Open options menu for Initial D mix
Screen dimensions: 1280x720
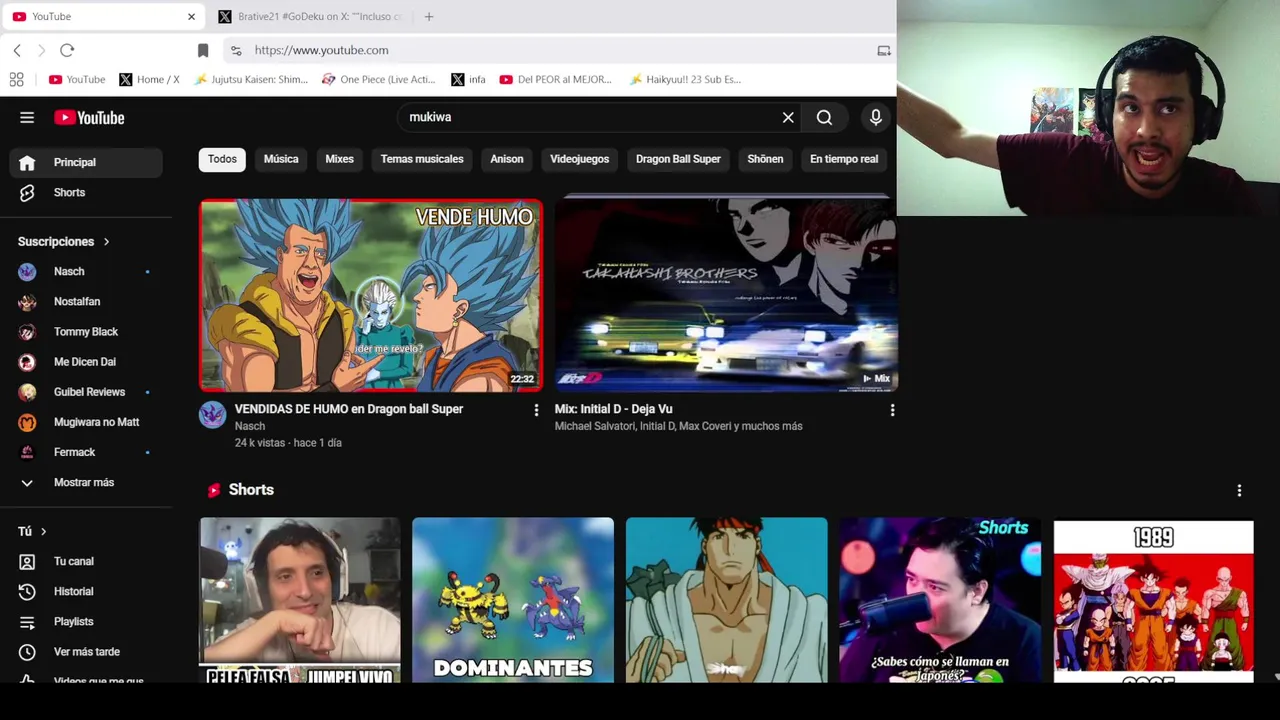[x=892, y=410]
